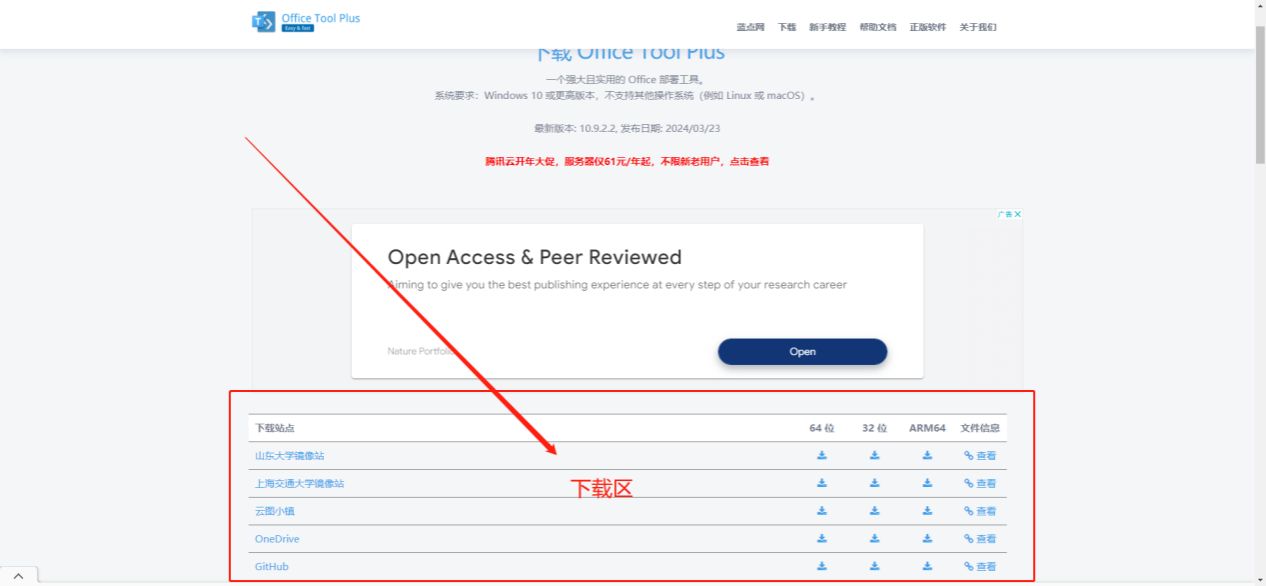Click the blue Open ad button
The width and height of the screenshot is (1266, 586).
coord(802,351)
